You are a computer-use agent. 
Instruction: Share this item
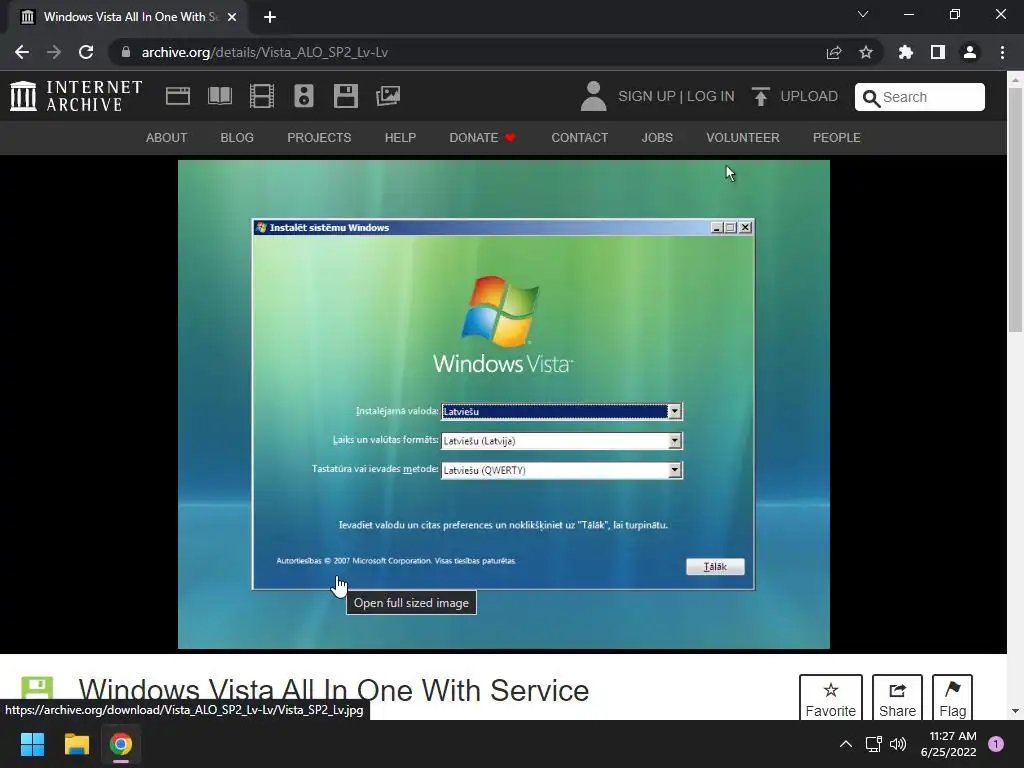pos(897,697)
